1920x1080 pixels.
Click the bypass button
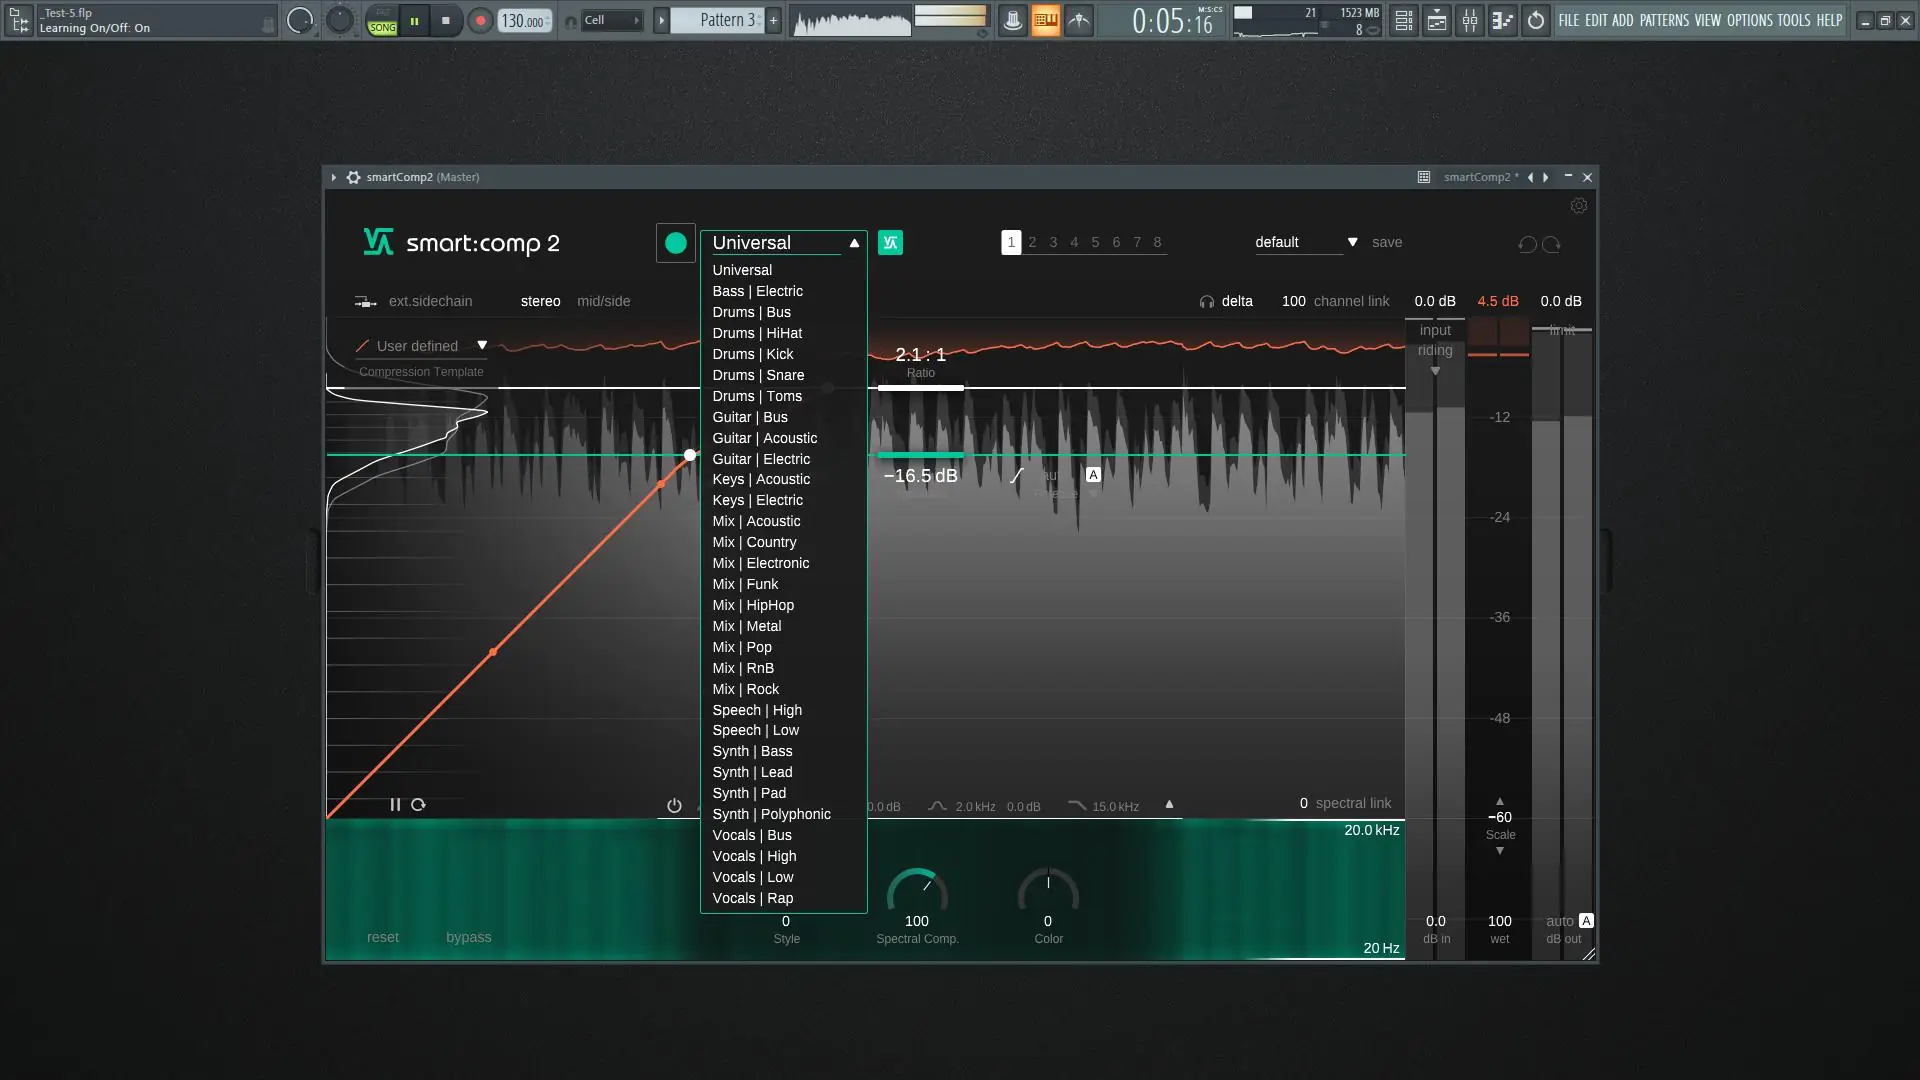click(468, 937)
